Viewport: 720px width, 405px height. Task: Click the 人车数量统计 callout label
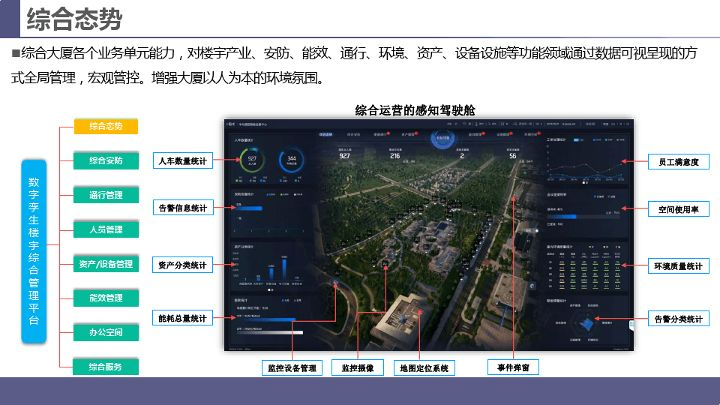pyautogui.click(x=183, y=161)
